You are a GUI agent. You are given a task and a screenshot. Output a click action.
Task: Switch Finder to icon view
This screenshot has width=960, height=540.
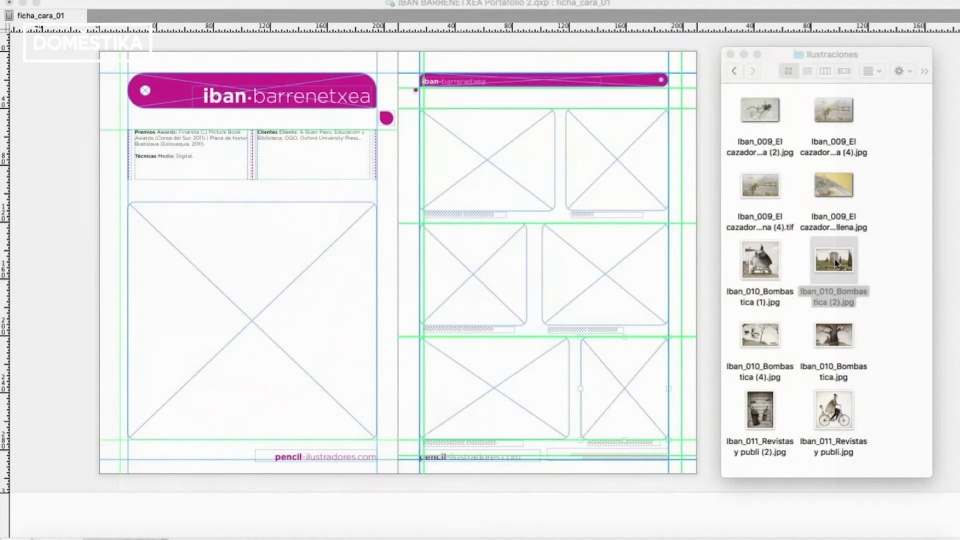coord(789,71)
